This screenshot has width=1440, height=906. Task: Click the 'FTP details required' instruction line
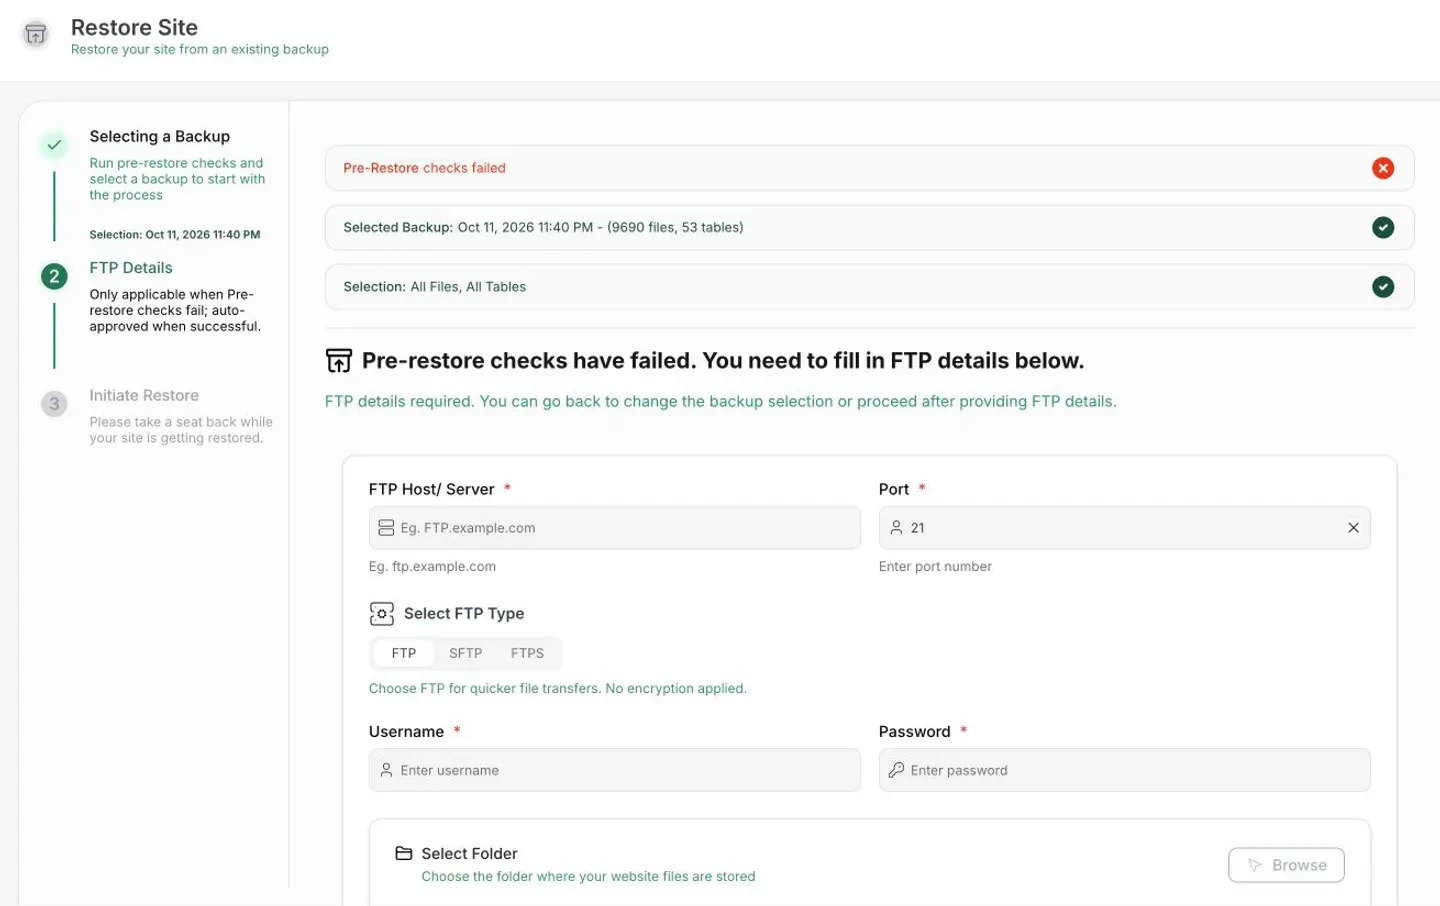721,402
